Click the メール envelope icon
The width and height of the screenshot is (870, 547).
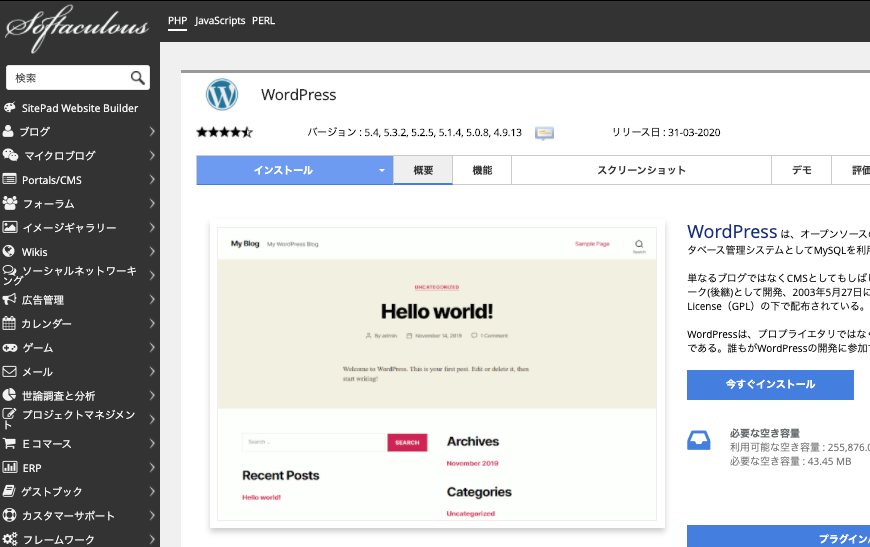click(x=9, y=371)
